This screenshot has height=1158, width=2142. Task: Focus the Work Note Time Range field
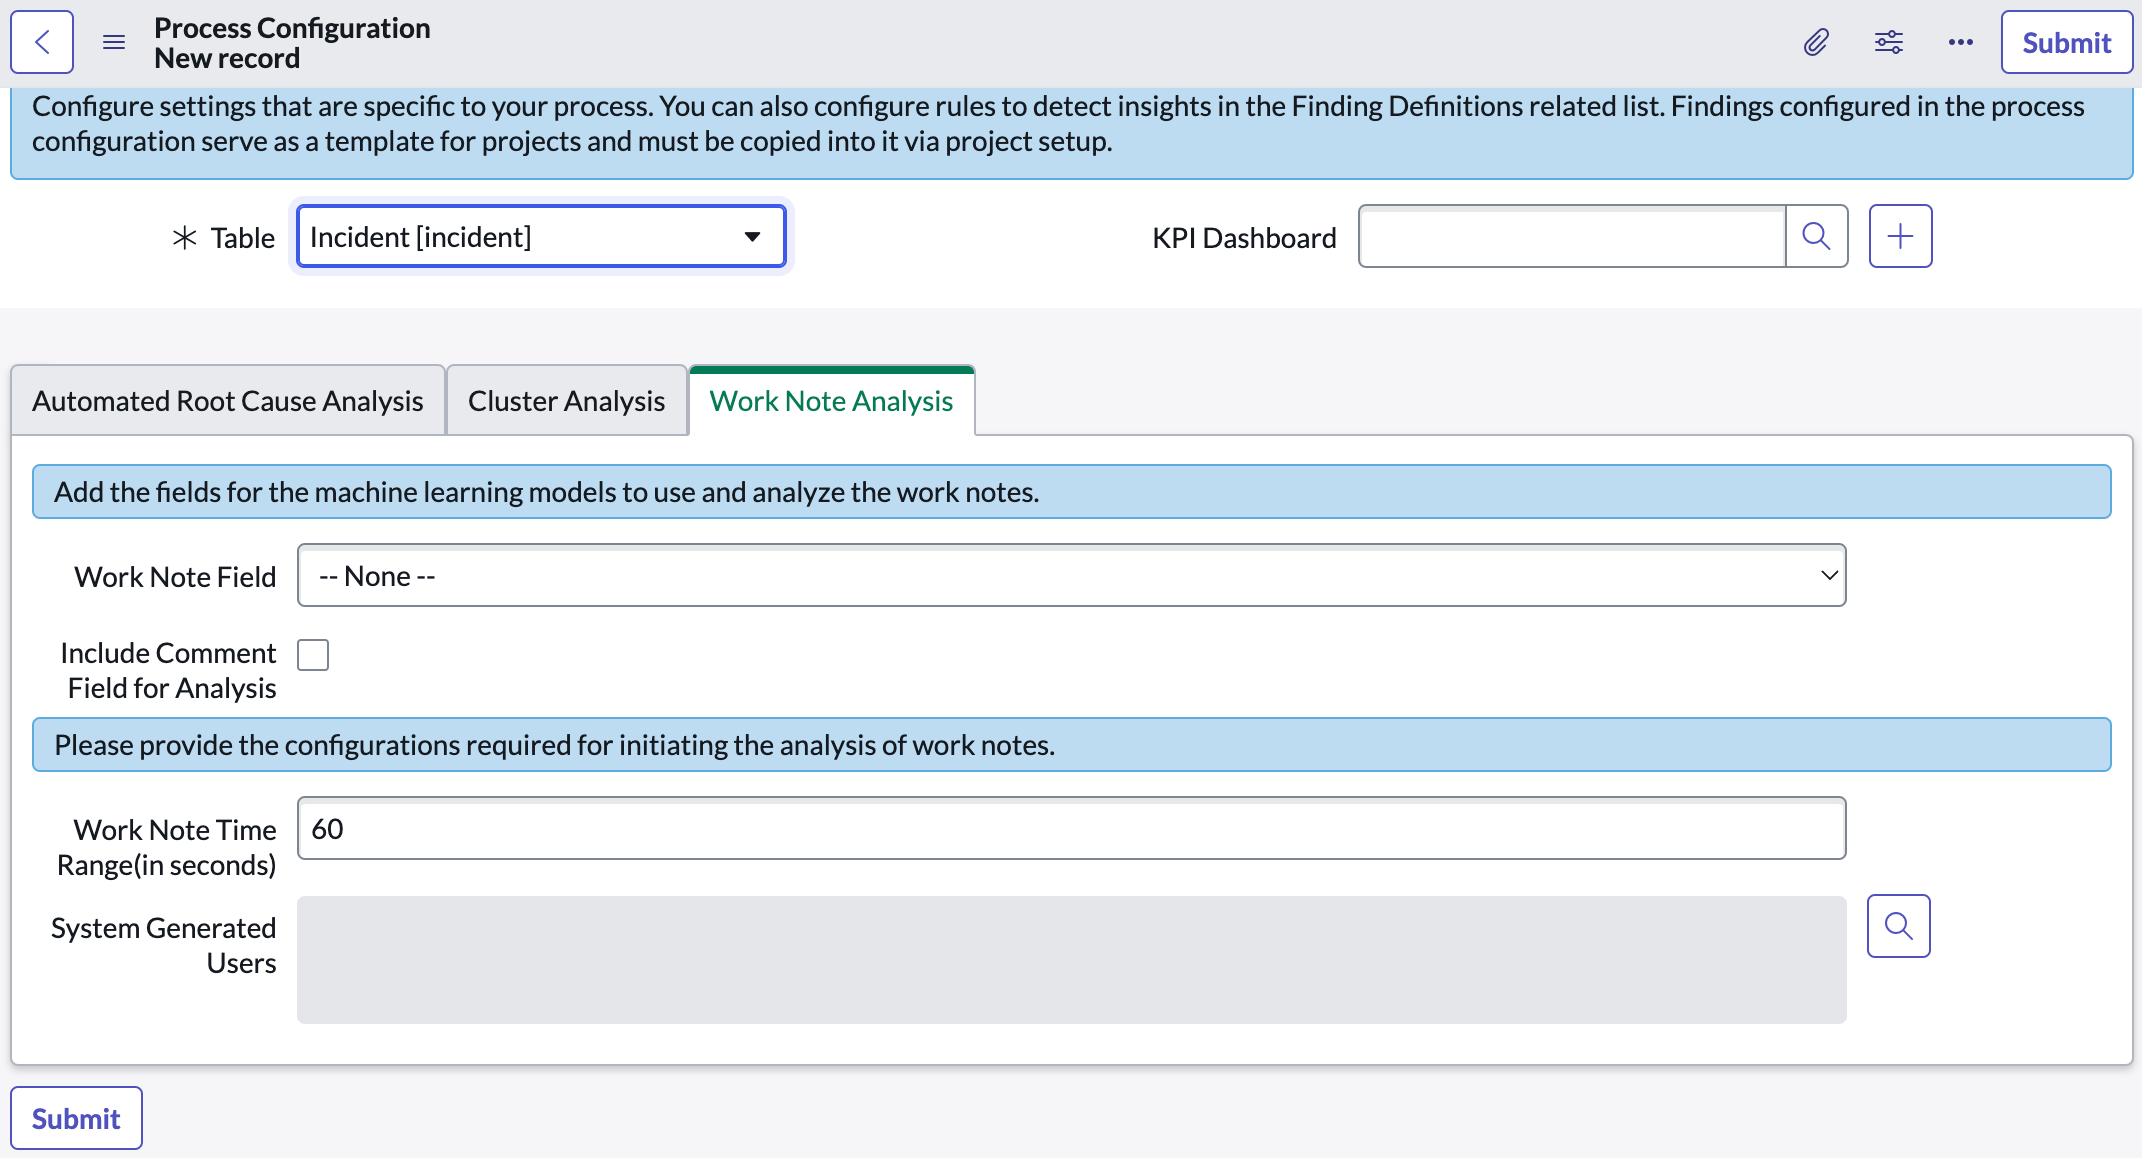pos(1071,829)
